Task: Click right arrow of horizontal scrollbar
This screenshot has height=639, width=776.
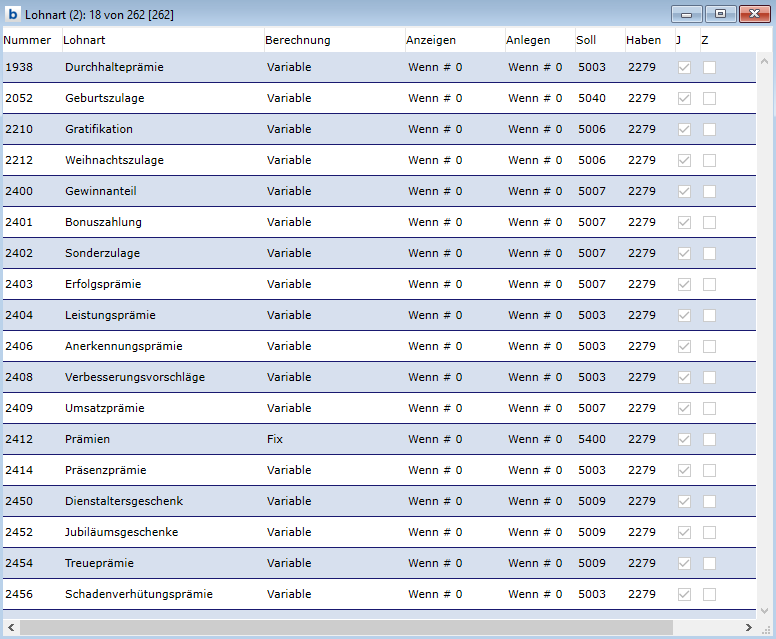Action: point(765,628)
